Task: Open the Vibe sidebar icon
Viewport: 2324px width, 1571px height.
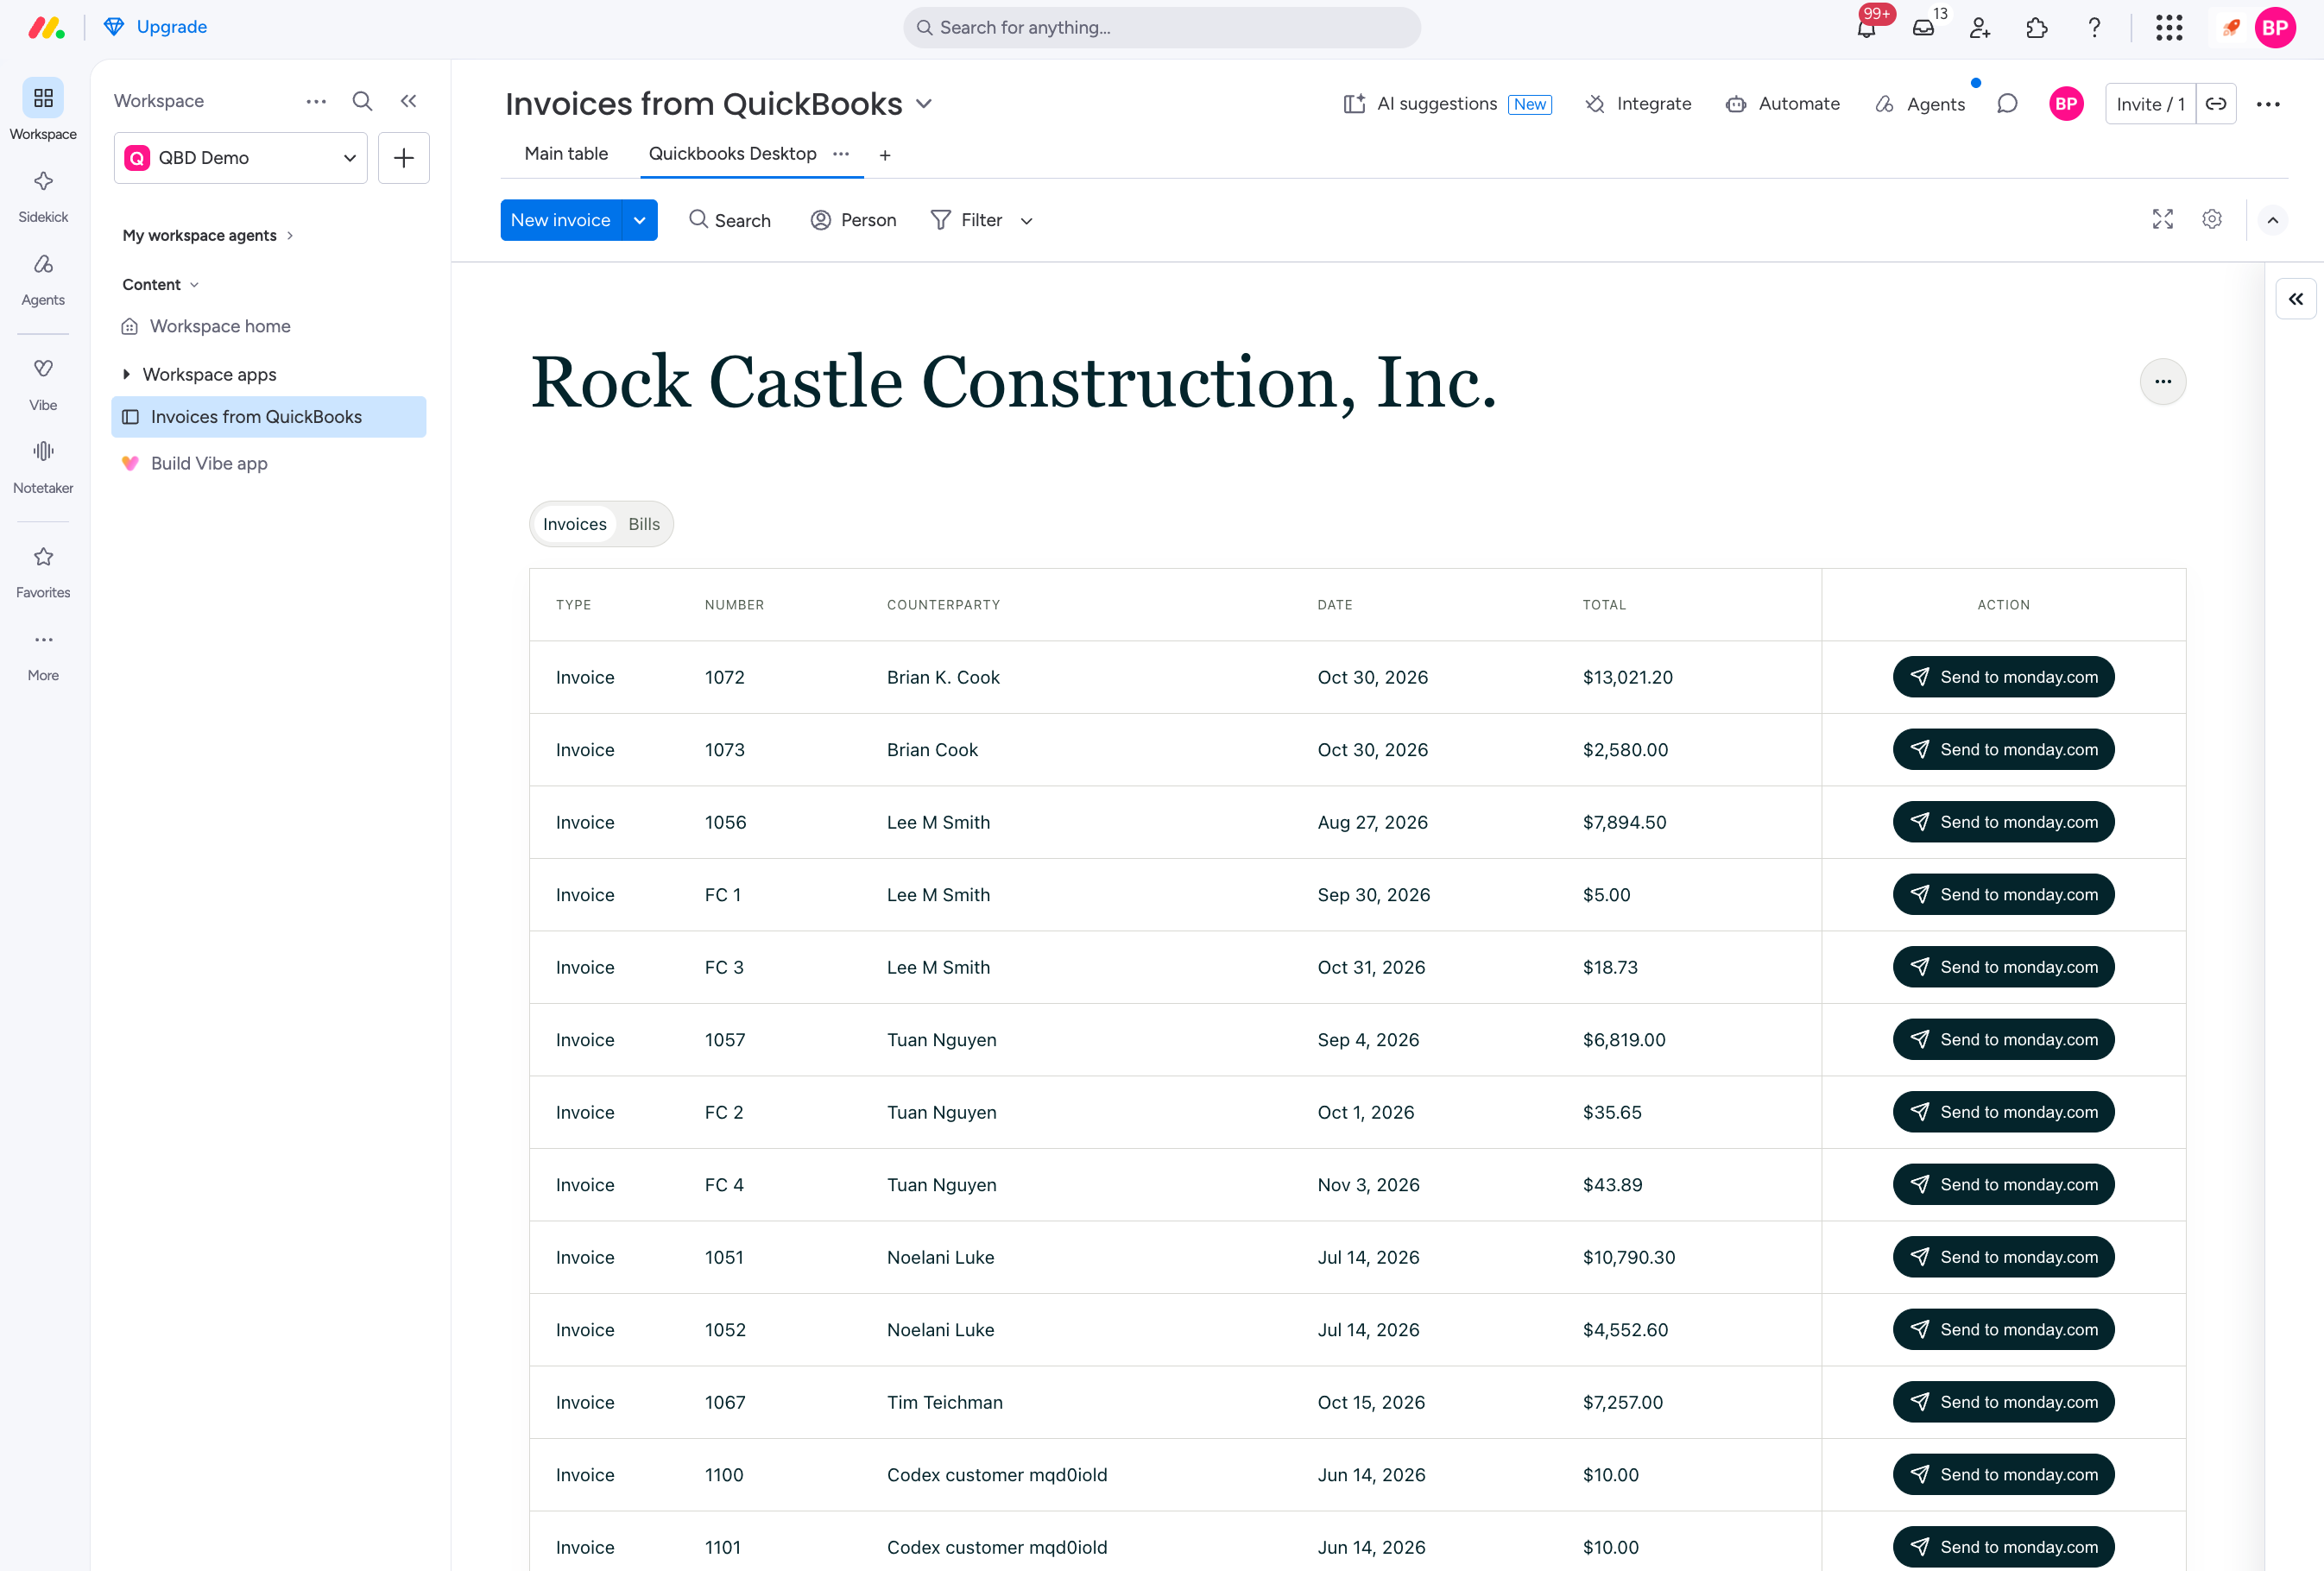Action: coord(43,383)
